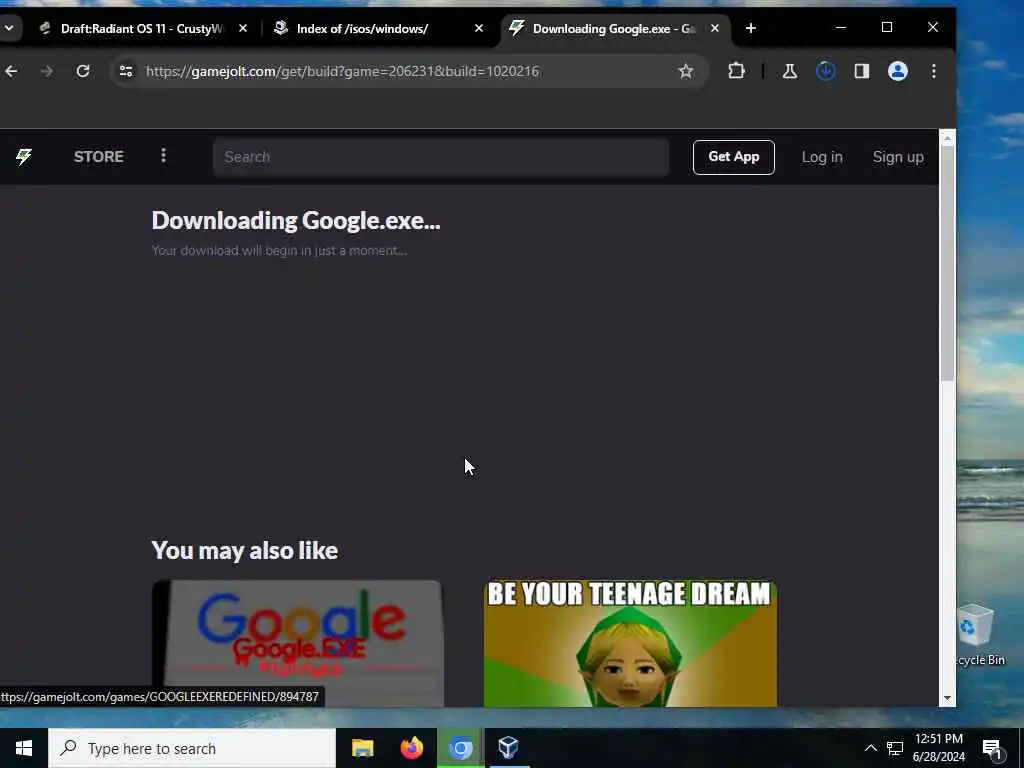
Task: Click the Downloading Google.exe... heading
Action: [296, 221]
